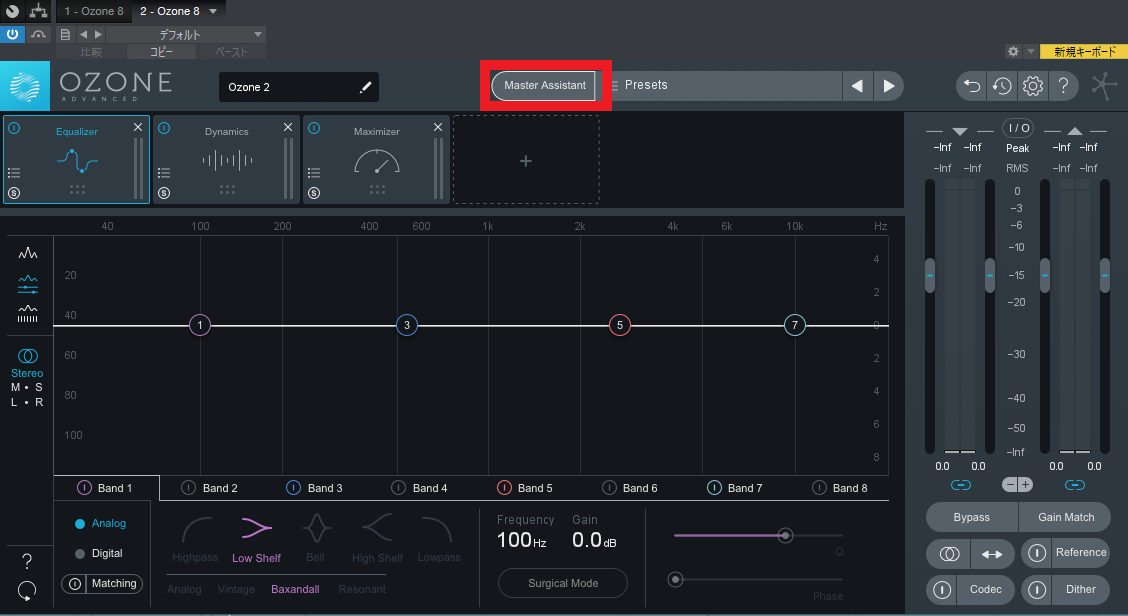Select the Highpass filter shape
This screenshot has width=1128, height=616.
195,538
